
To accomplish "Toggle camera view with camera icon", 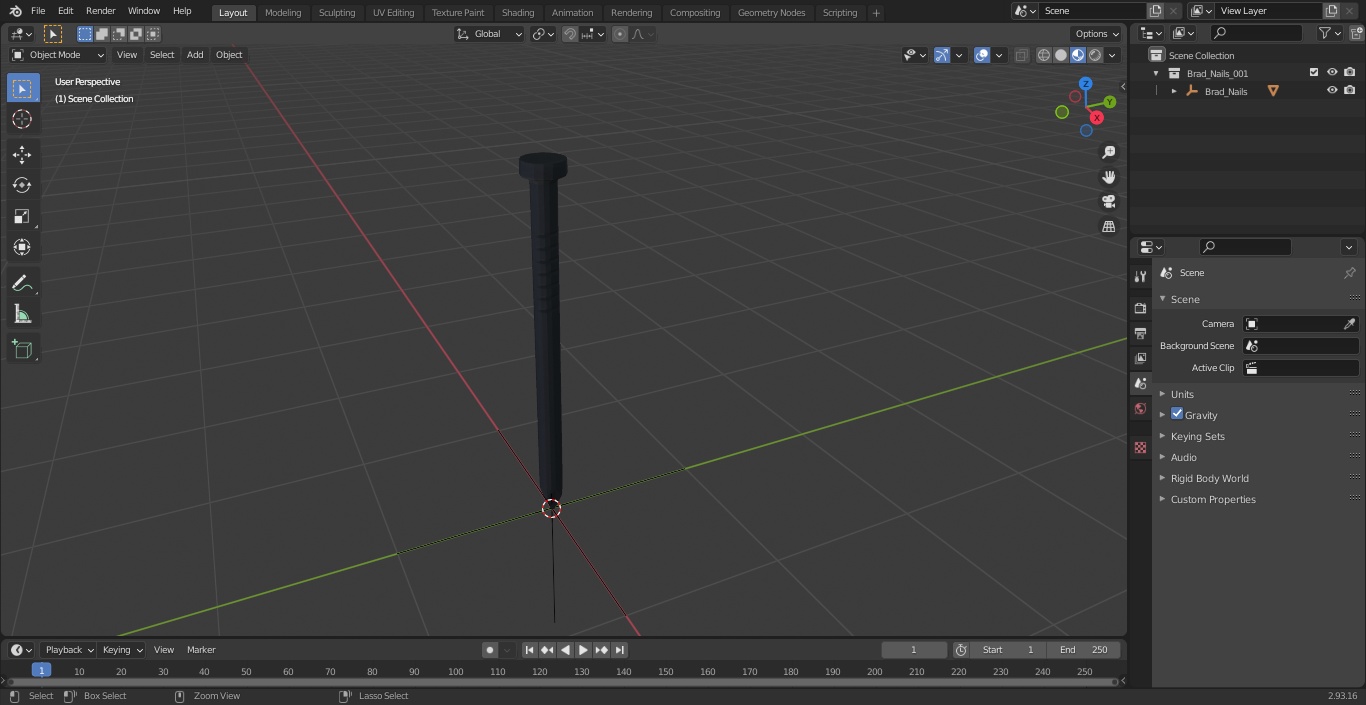I will 1108,201.
